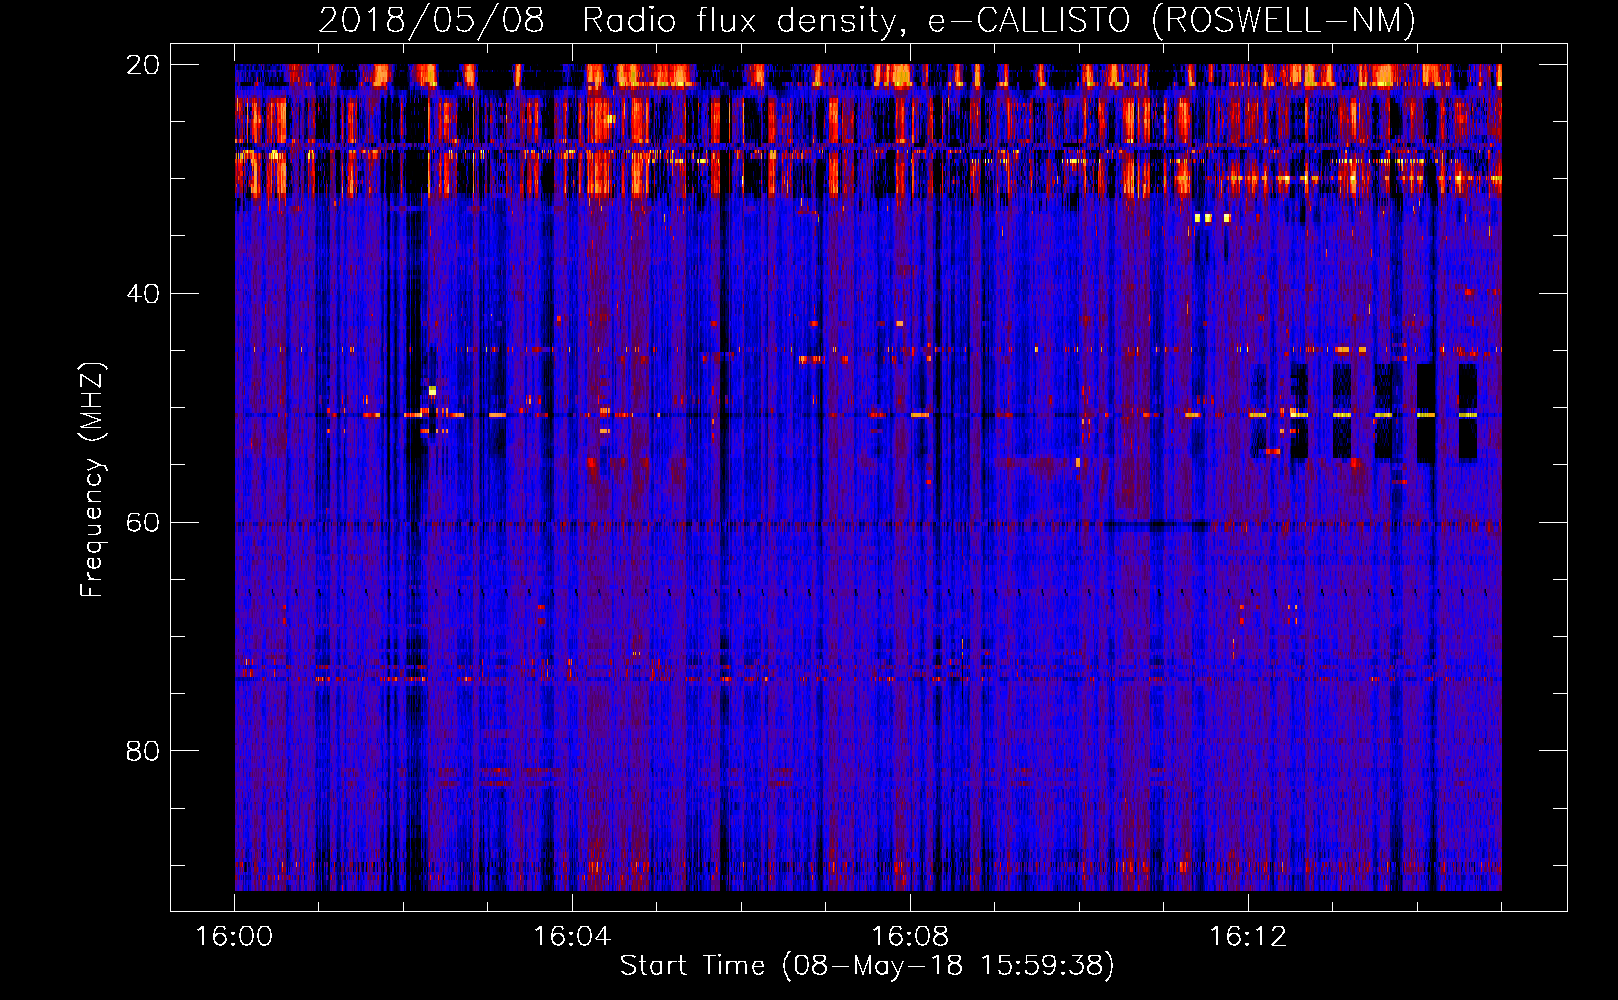Click the date 2018/05/08 in the title
The height and width of the screenshot is (1000, 1618).
pyautogui.click(x=431, y=21)
